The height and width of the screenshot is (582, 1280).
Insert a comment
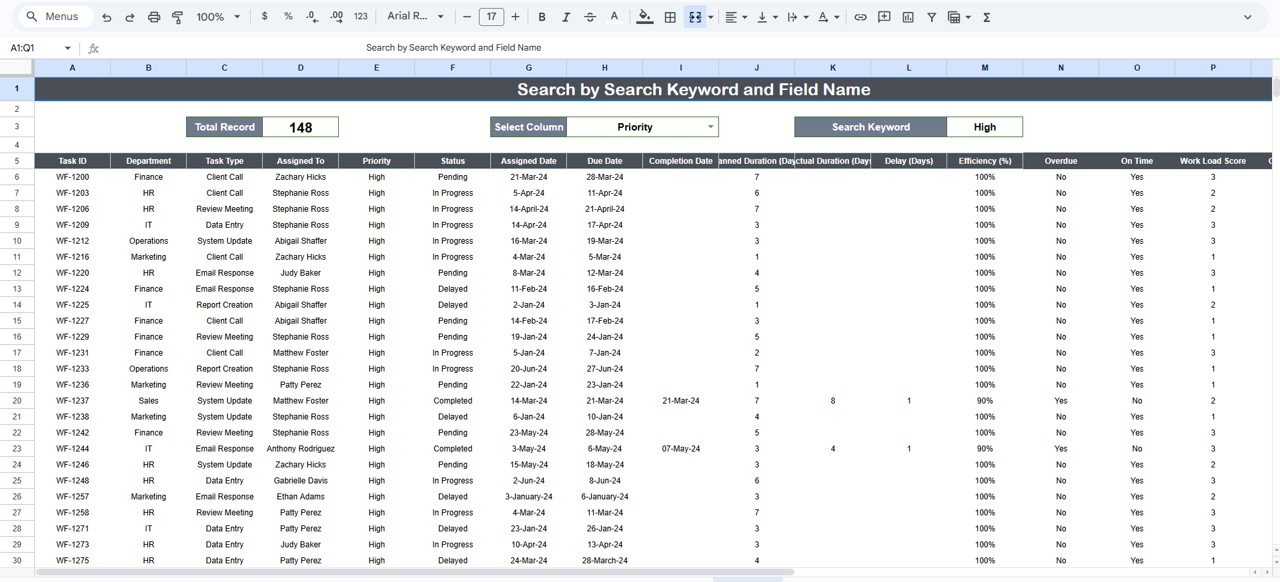(x=884, y=16)
